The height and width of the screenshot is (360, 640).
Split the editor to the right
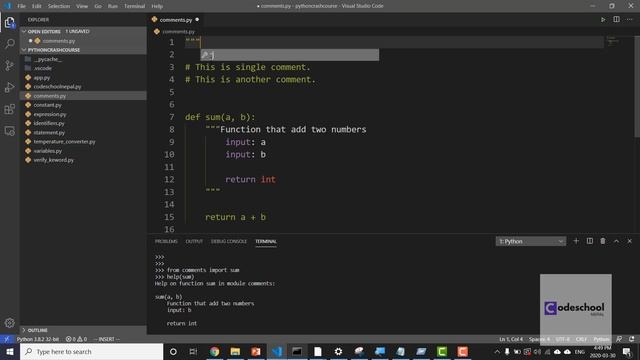click(x=616, y=20)
